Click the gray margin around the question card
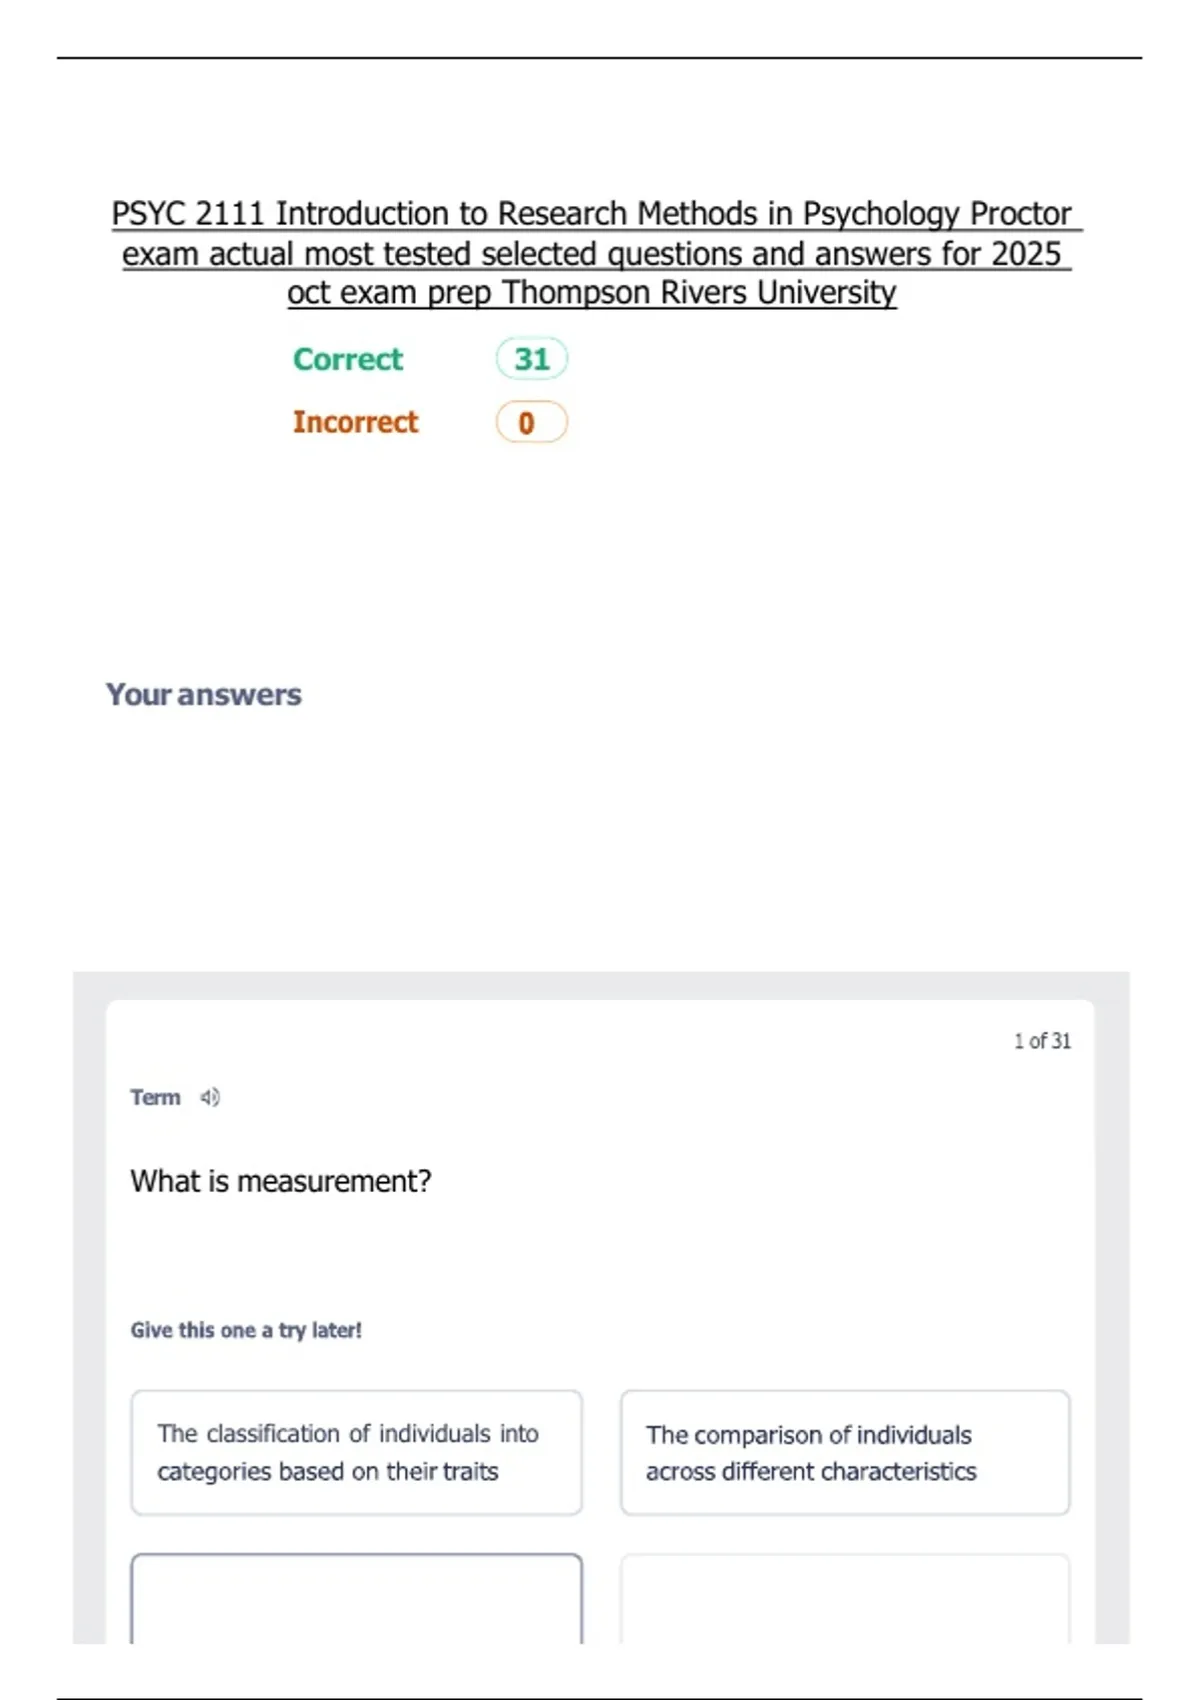Image resolution: width=1200 pixels, height=1700 pixels. coord(89,1300)
